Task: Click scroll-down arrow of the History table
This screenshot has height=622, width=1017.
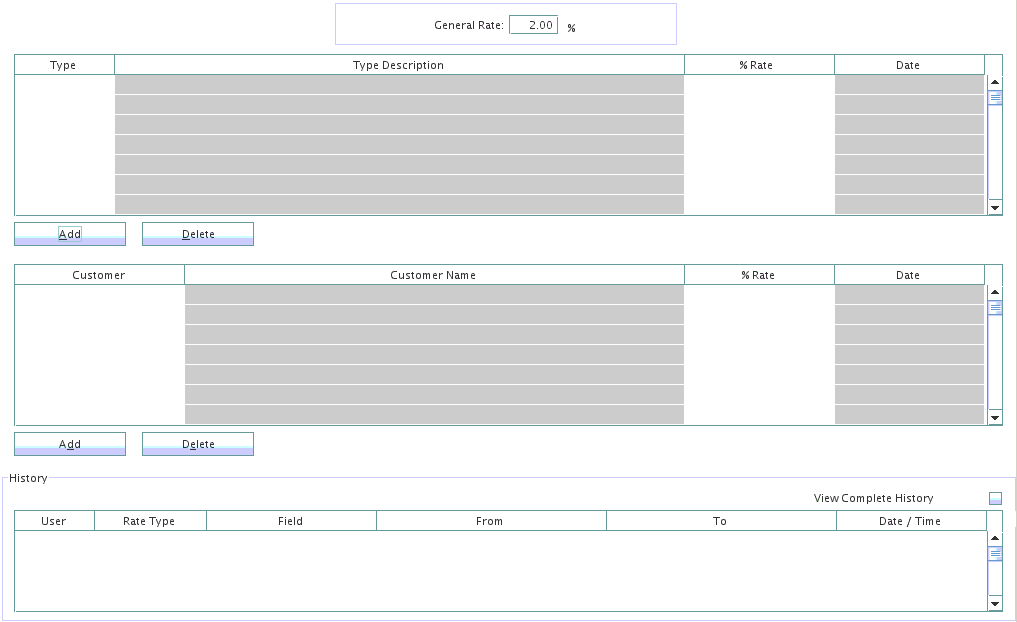Action: click(995, 603)
